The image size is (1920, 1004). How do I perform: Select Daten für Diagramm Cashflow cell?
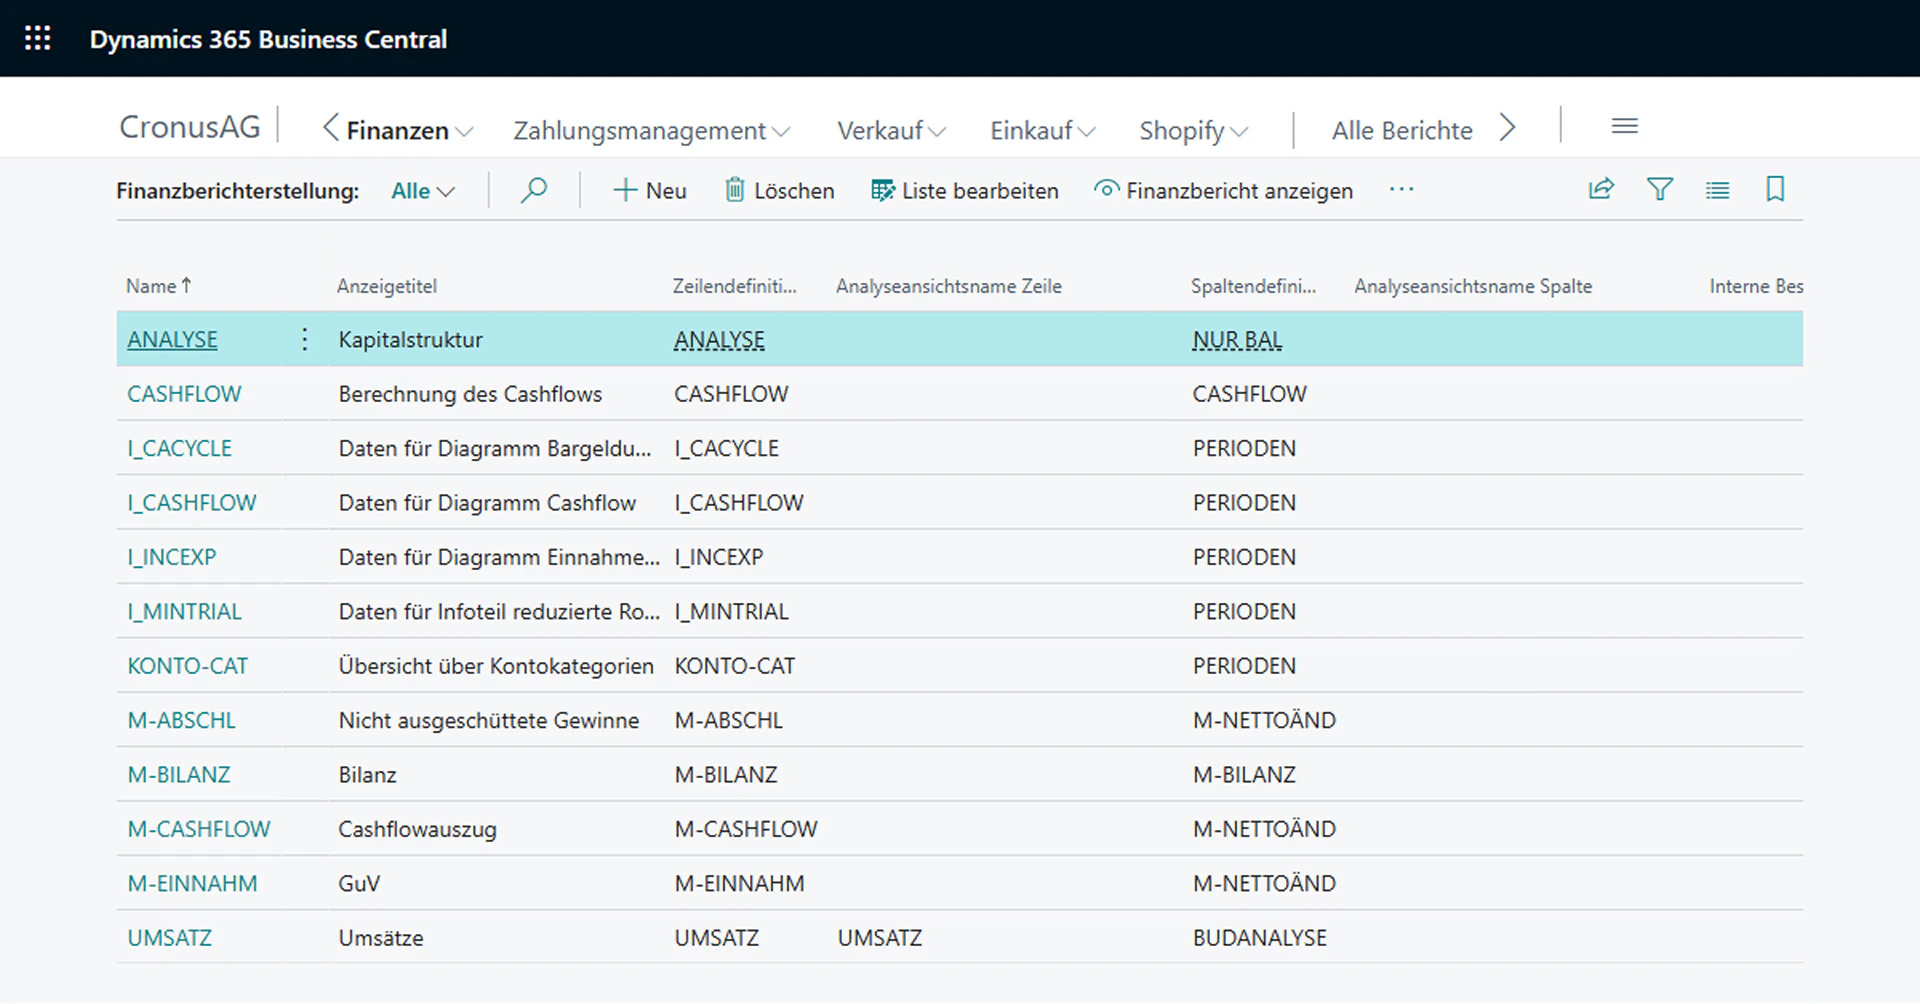[487, 503]
